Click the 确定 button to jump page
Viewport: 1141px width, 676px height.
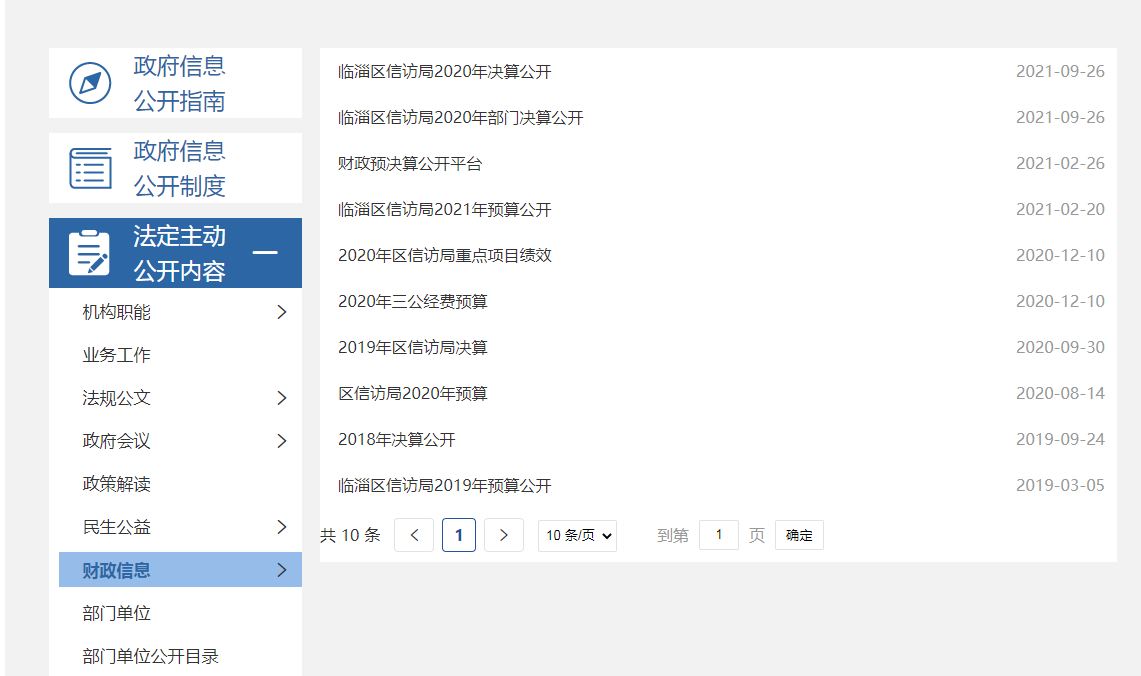(x=799, y=535)
